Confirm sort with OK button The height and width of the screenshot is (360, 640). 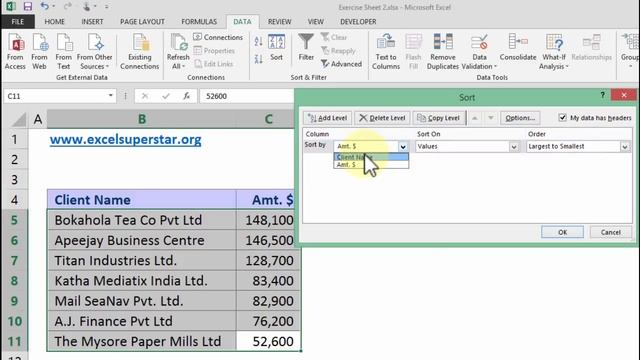(x=562, y=232)
